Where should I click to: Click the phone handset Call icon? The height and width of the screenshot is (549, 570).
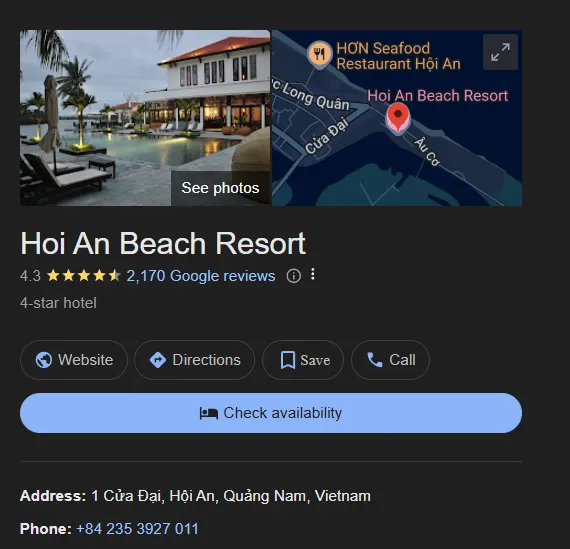coord(375,360)
